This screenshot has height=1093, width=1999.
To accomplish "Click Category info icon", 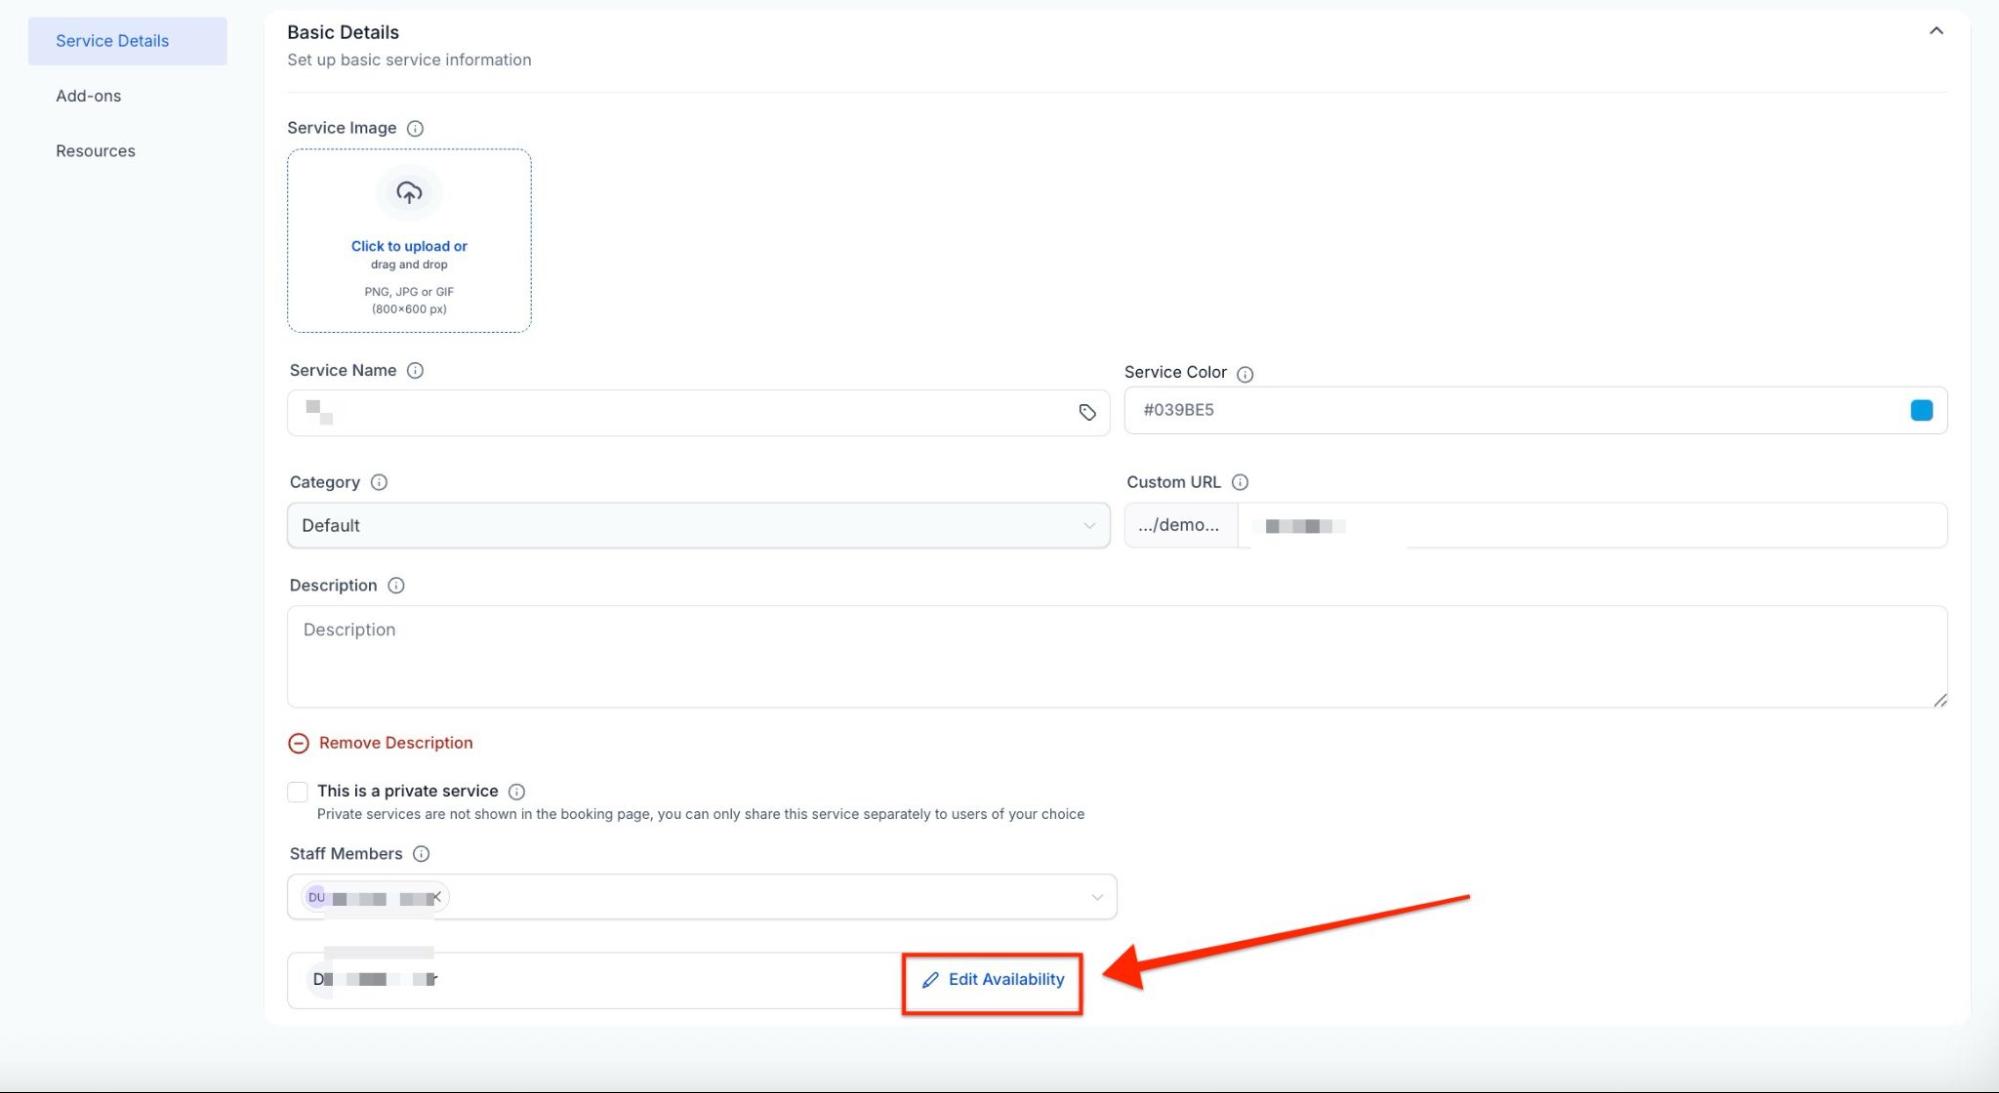I will point(379,483).
